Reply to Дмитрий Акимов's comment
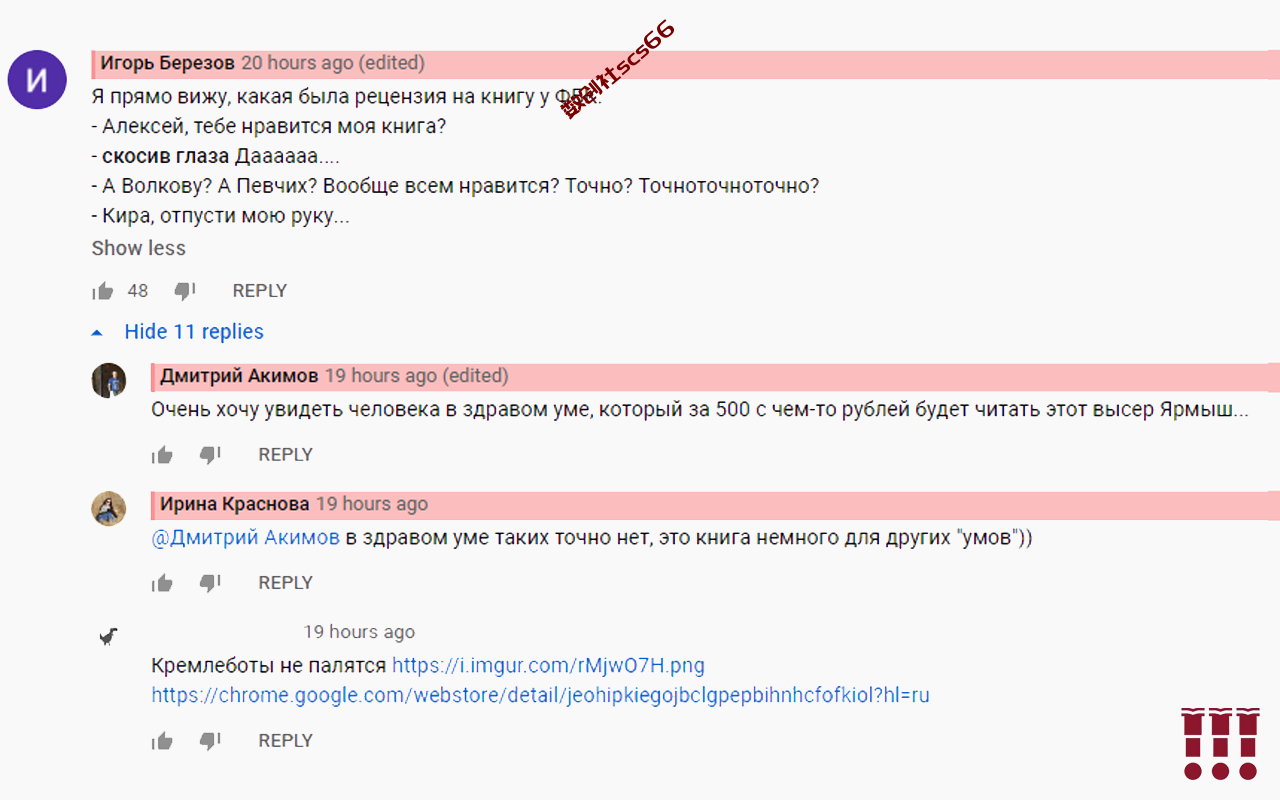Viewport: 1280px width, 800px height. 286,455
